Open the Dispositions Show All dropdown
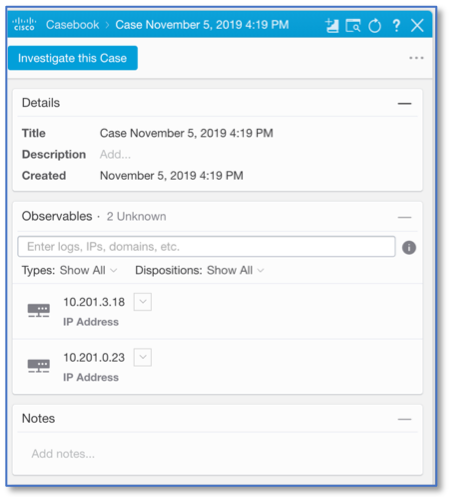 (235, 270)
